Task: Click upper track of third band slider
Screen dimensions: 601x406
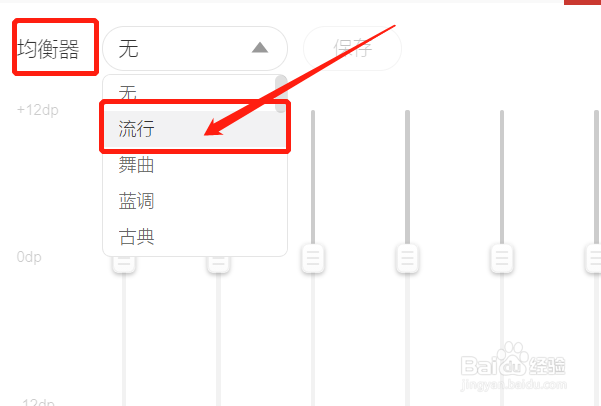Action: point(313,177)
